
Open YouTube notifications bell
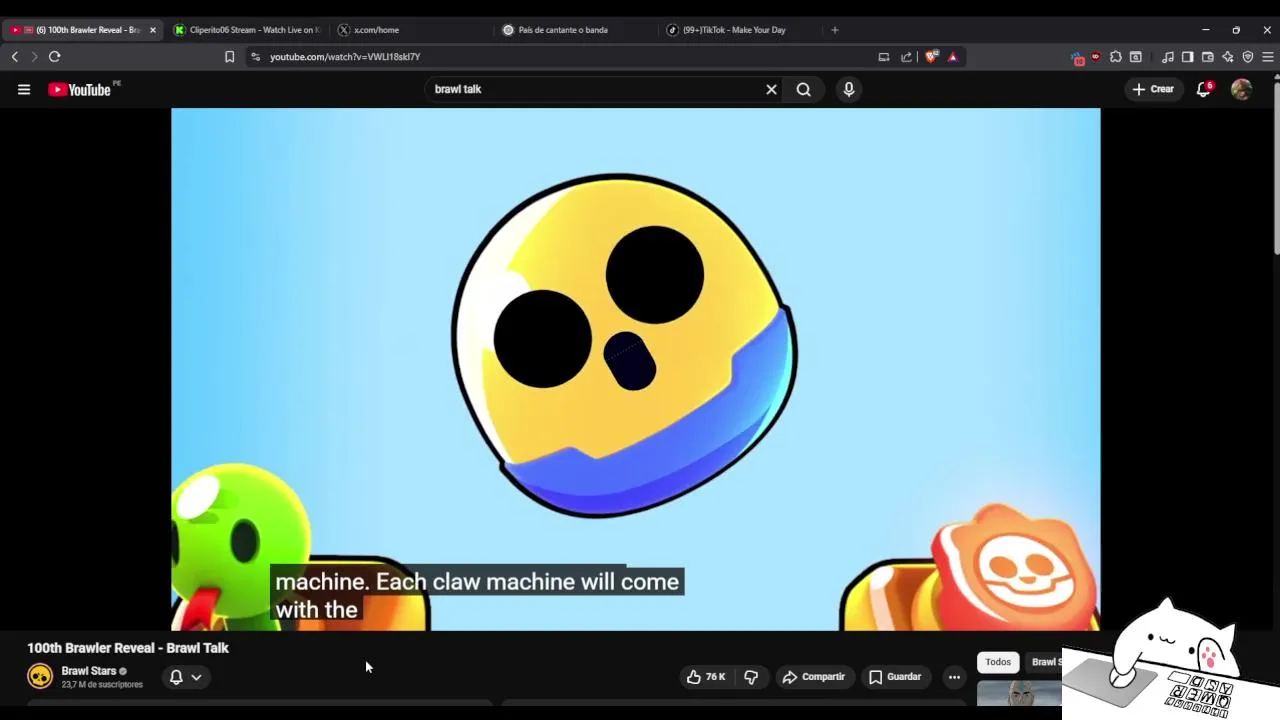1204,89
